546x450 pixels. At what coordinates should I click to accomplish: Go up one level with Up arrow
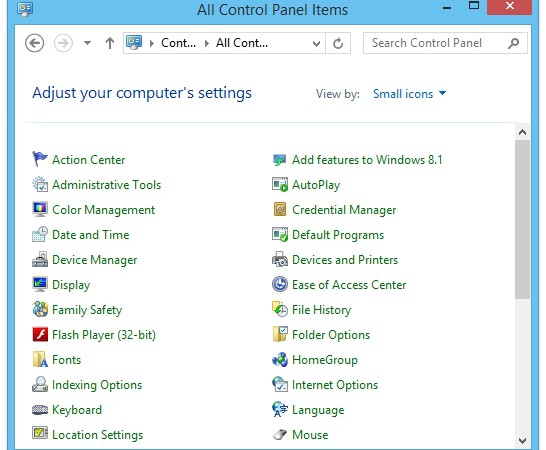[110, 43]
